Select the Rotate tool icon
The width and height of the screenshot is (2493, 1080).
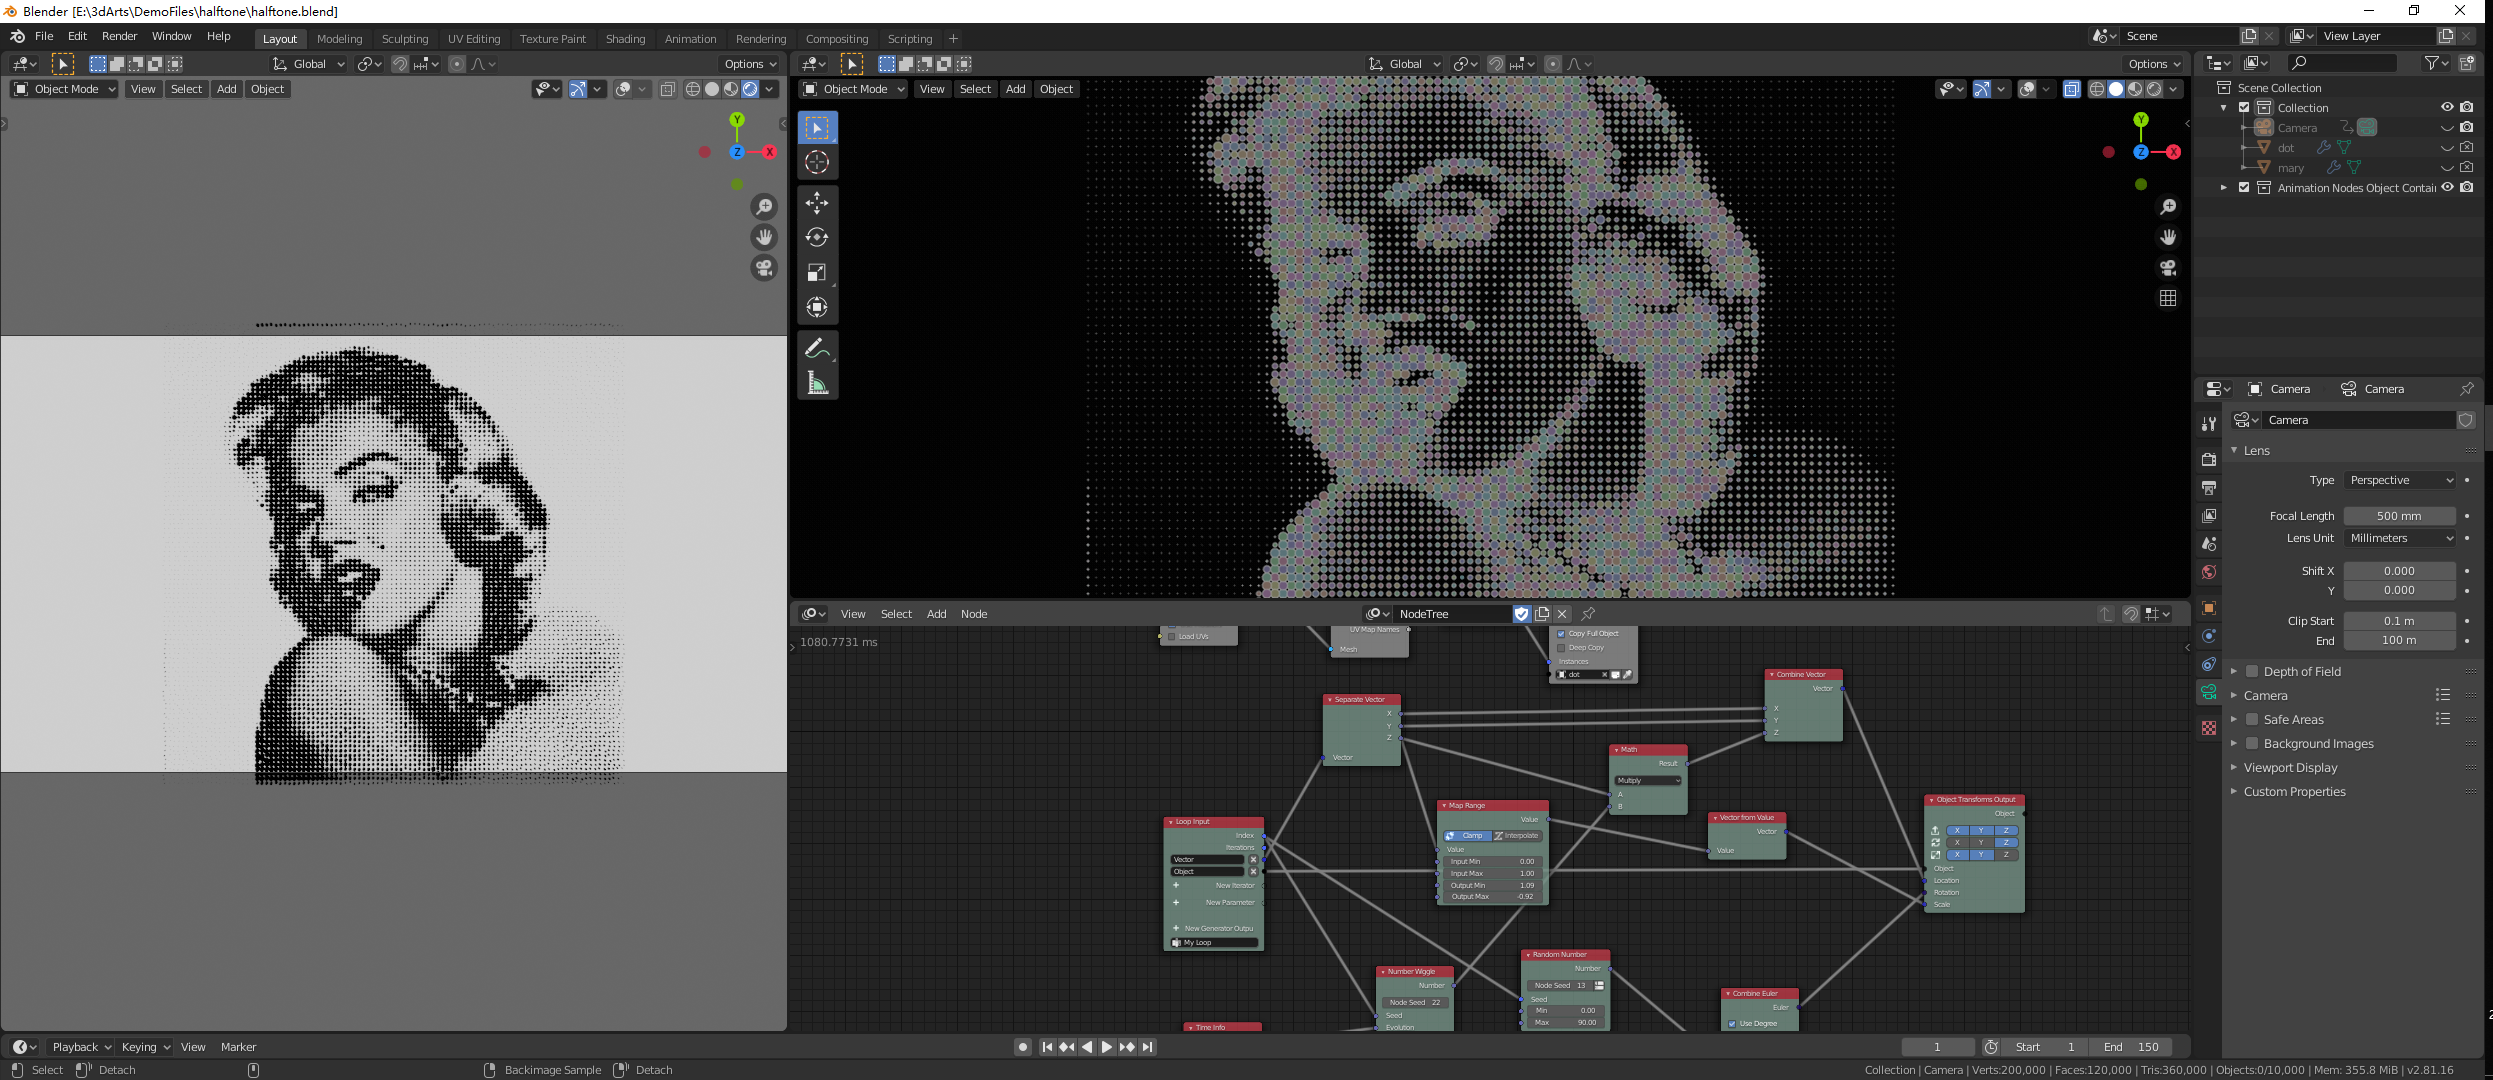tap(817, 238)
